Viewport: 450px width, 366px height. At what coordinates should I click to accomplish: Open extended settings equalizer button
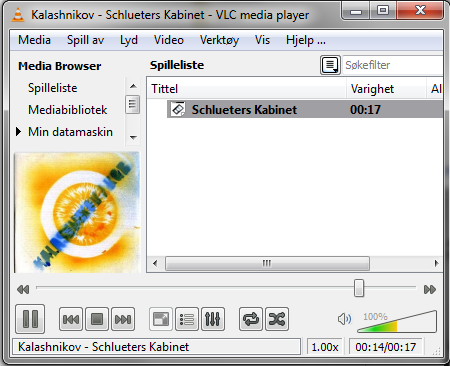pyautogui.click(x=213, y=319)
